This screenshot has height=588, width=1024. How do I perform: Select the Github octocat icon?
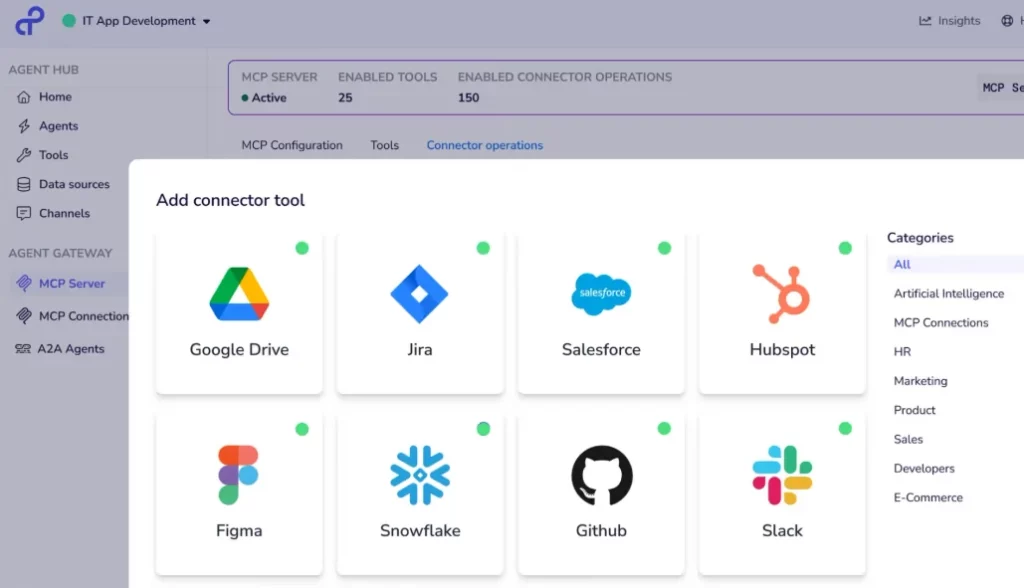pyautogui.click(x=600, y=474)
